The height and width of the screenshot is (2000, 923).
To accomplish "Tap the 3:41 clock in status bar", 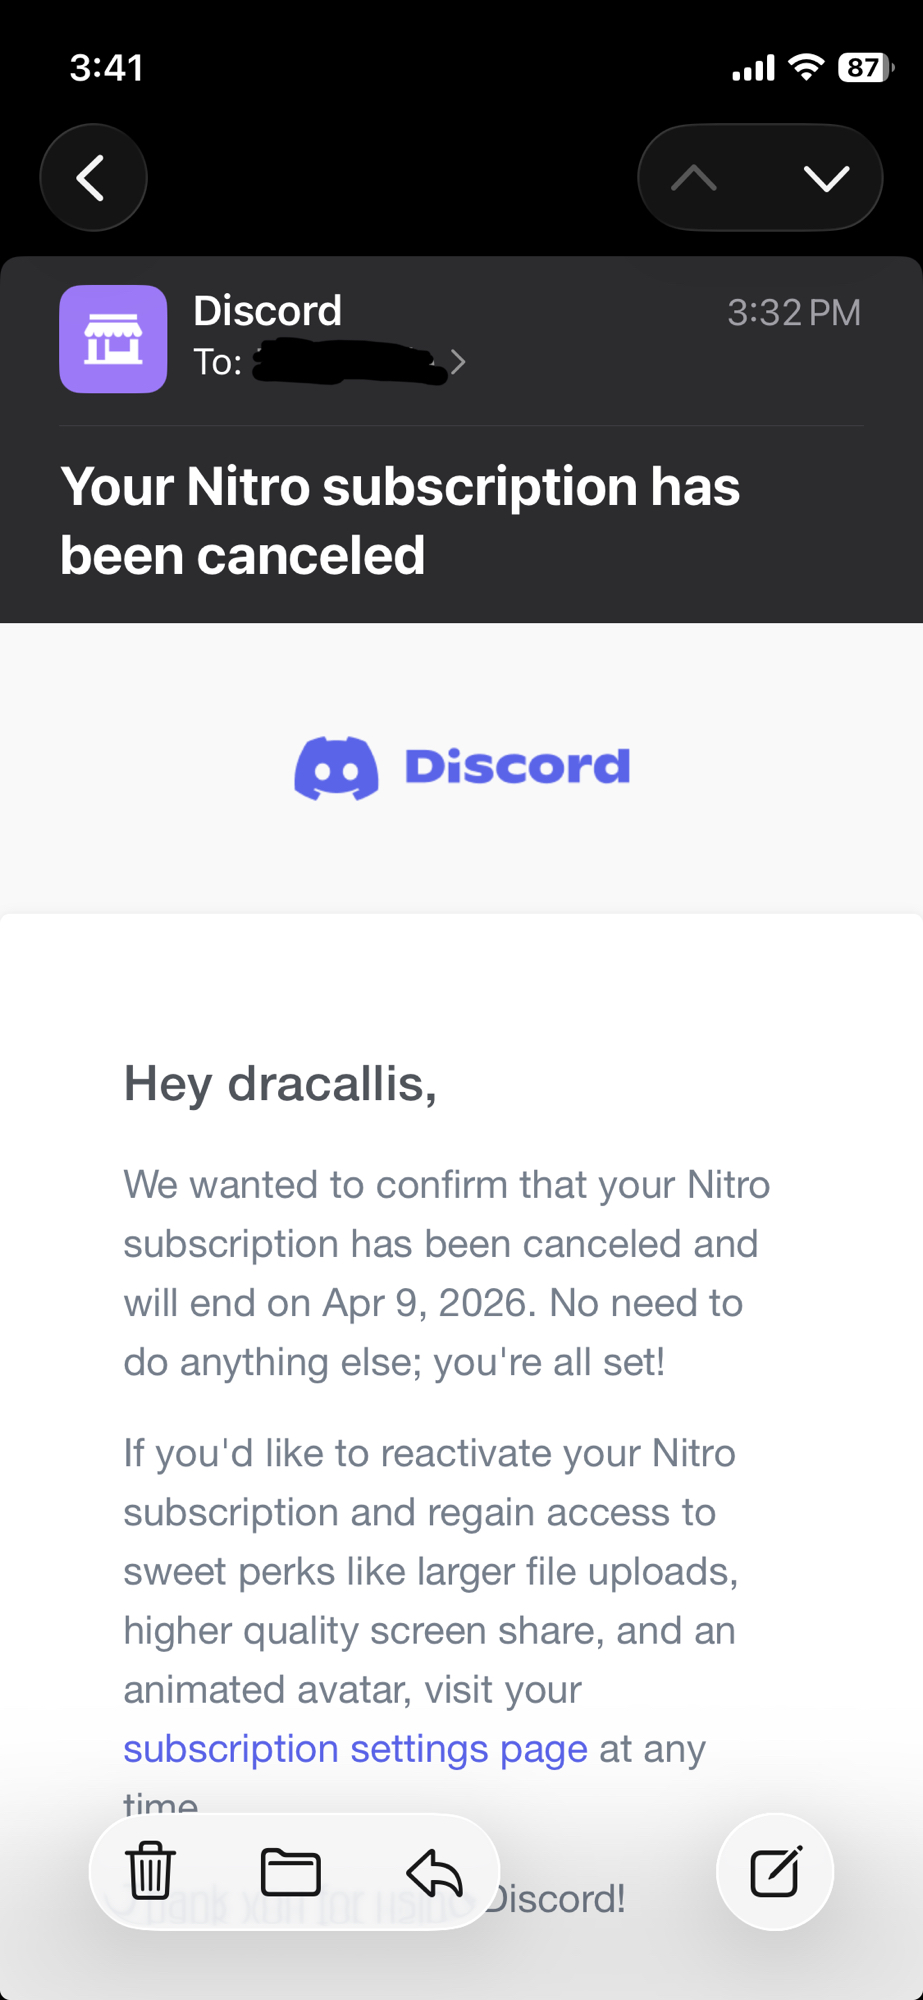I will (x=107, y=68).
